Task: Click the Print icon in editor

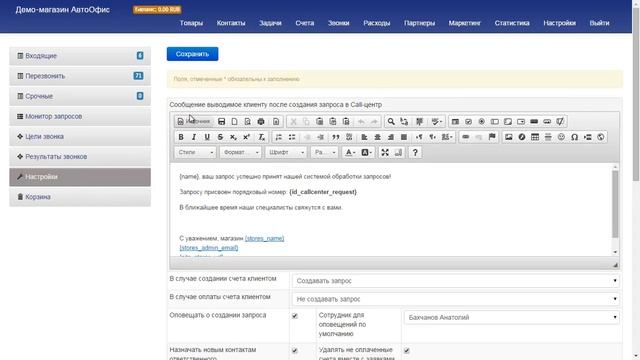Action: pos(261,122)
